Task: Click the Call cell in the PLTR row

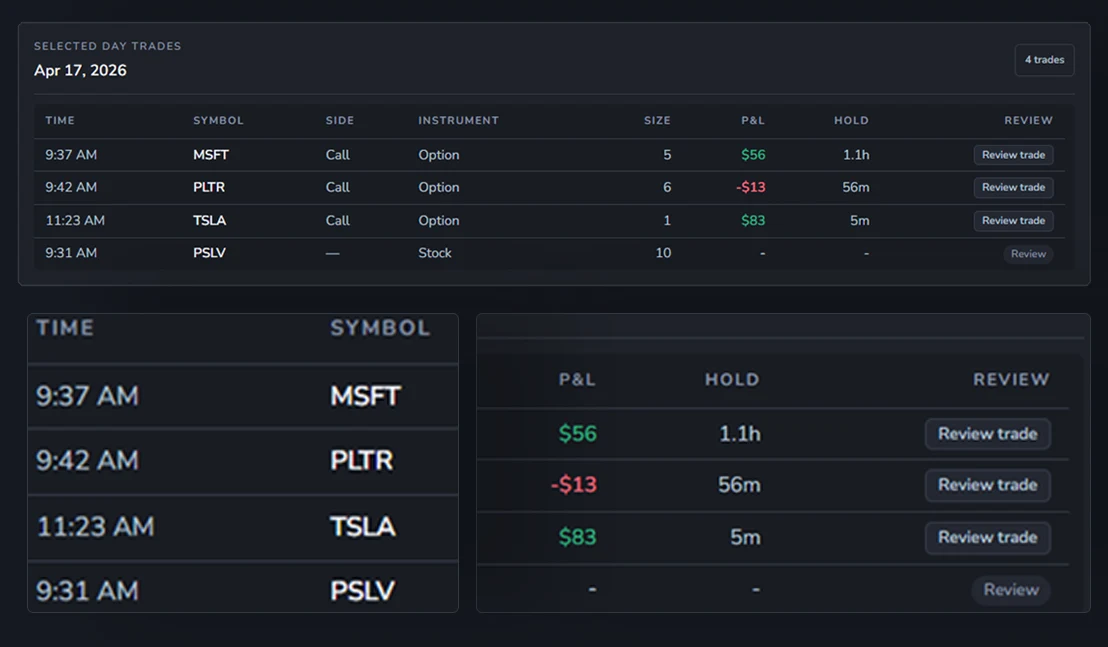Action: click(338, 187)
